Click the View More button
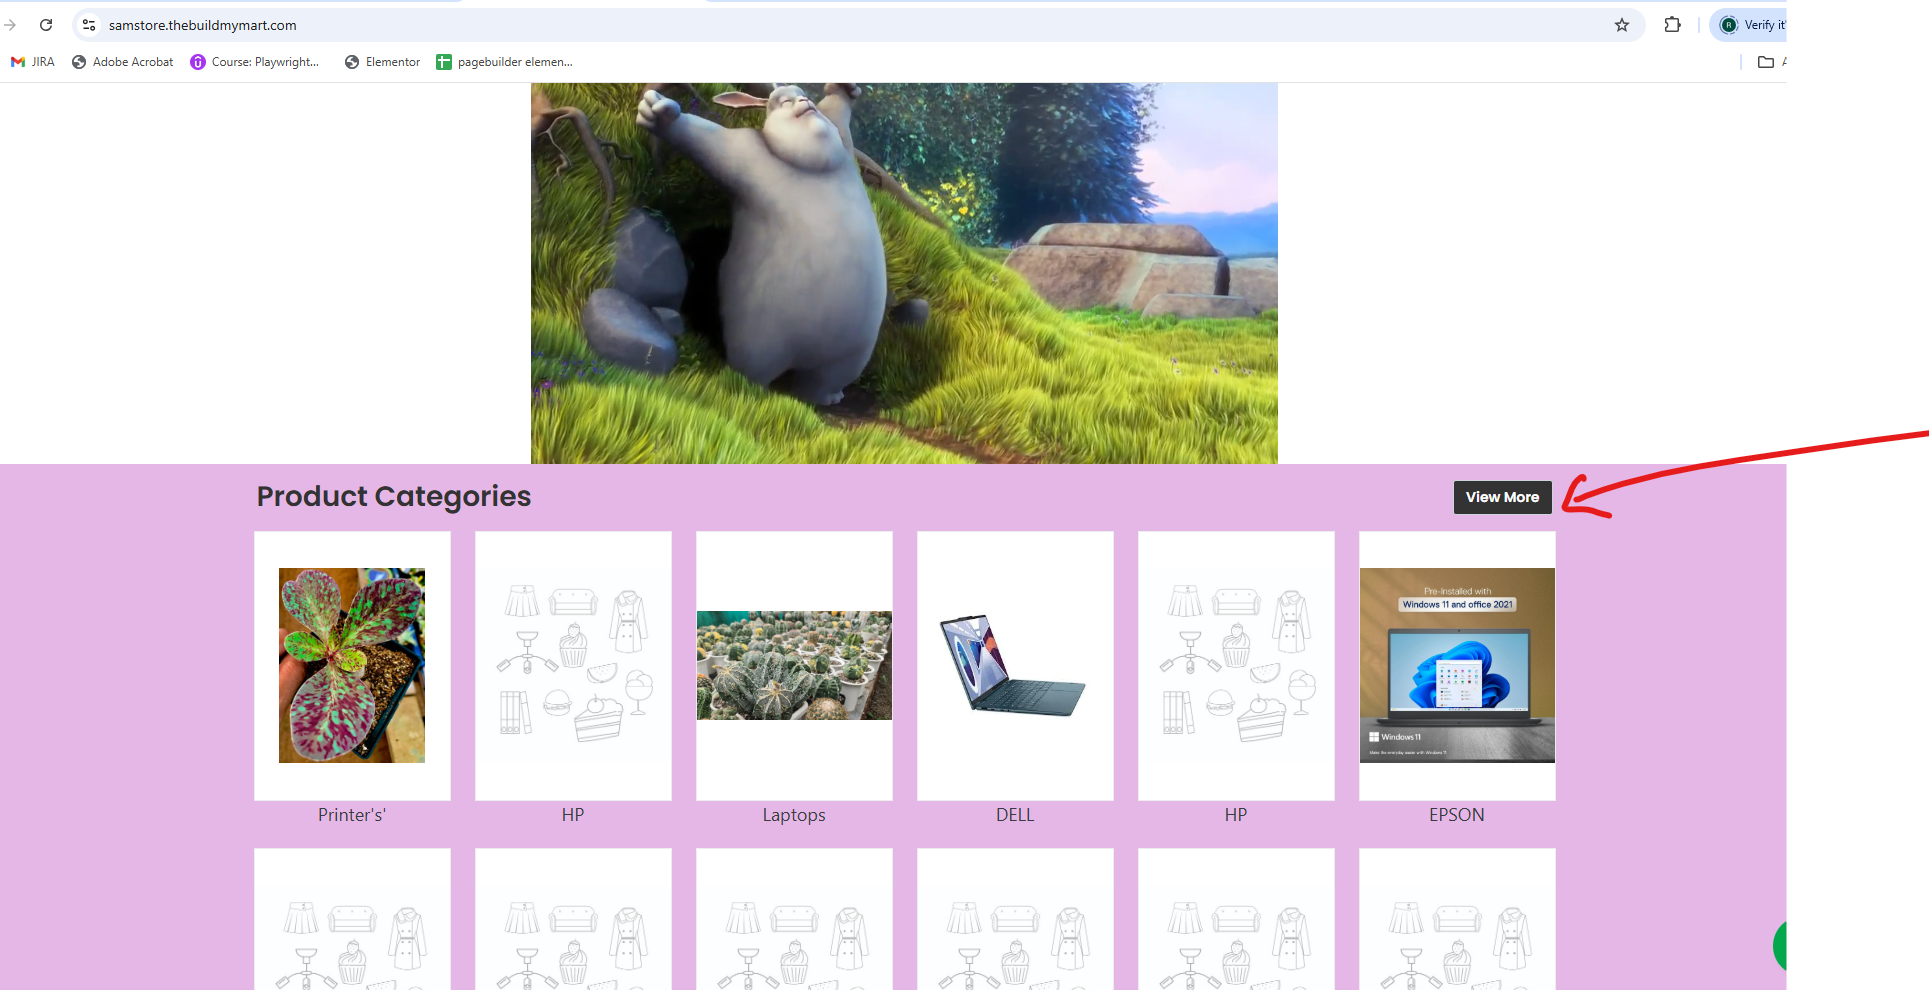The height and width of the screenshot is (990, 1931). 1502,497
